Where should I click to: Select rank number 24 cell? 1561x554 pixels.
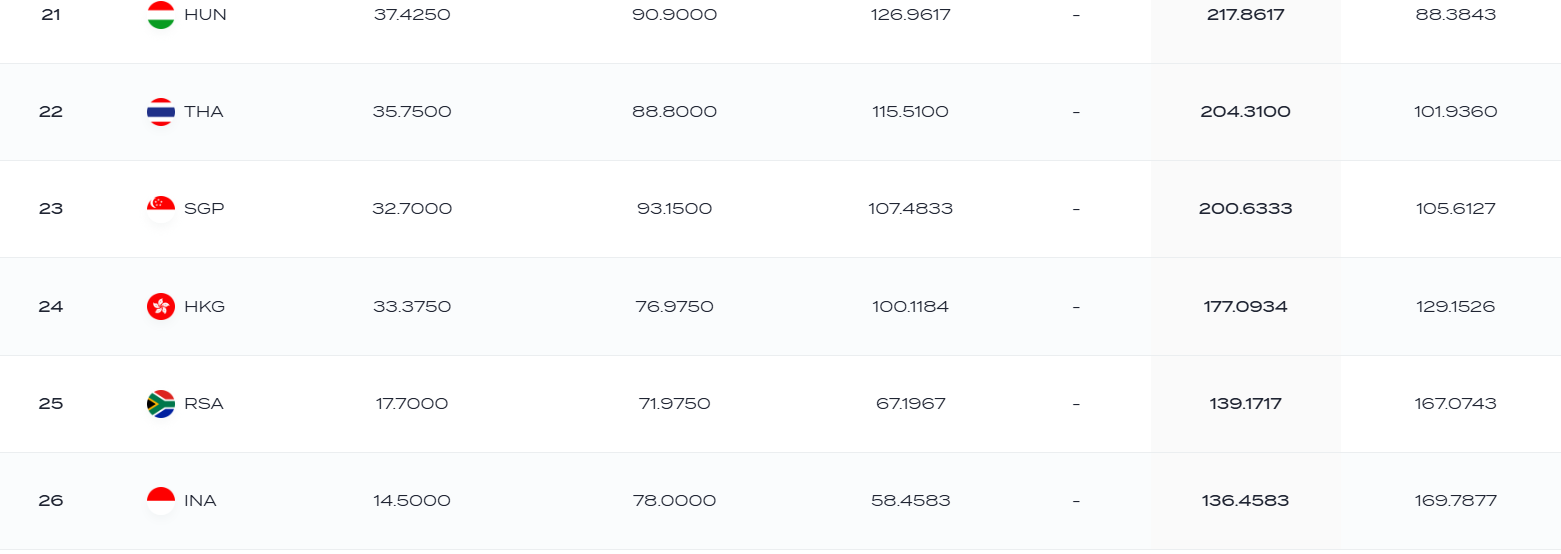(51, 306)
